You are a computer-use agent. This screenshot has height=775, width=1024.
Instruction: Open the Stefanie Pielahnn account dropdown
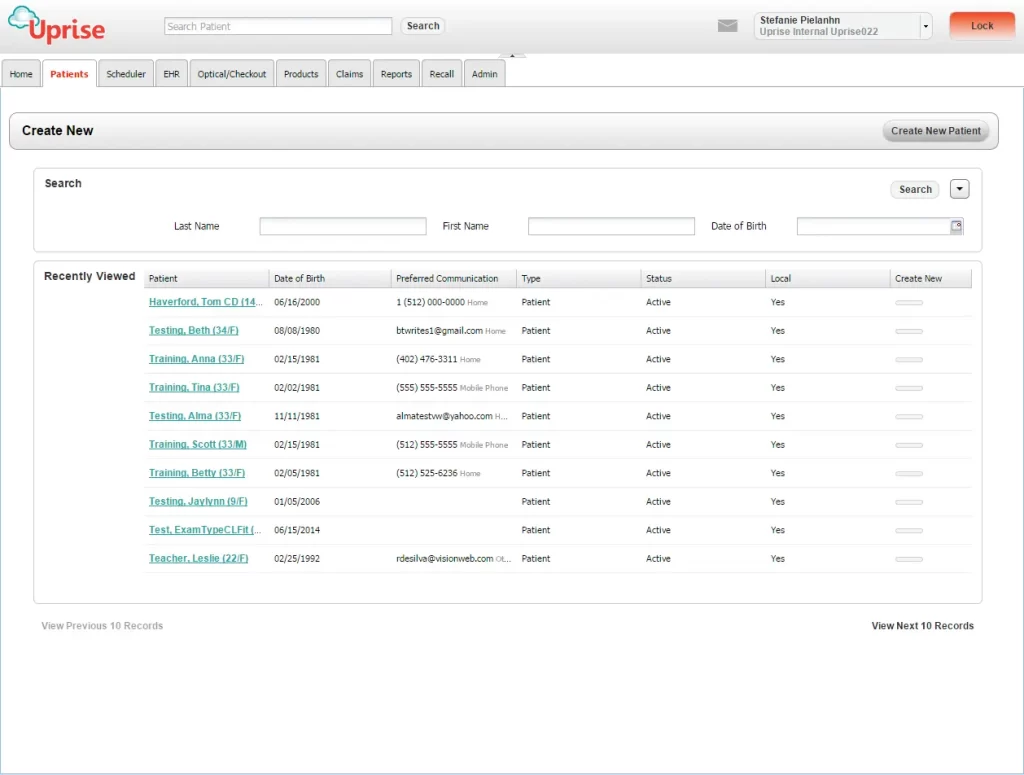point(927,25)
